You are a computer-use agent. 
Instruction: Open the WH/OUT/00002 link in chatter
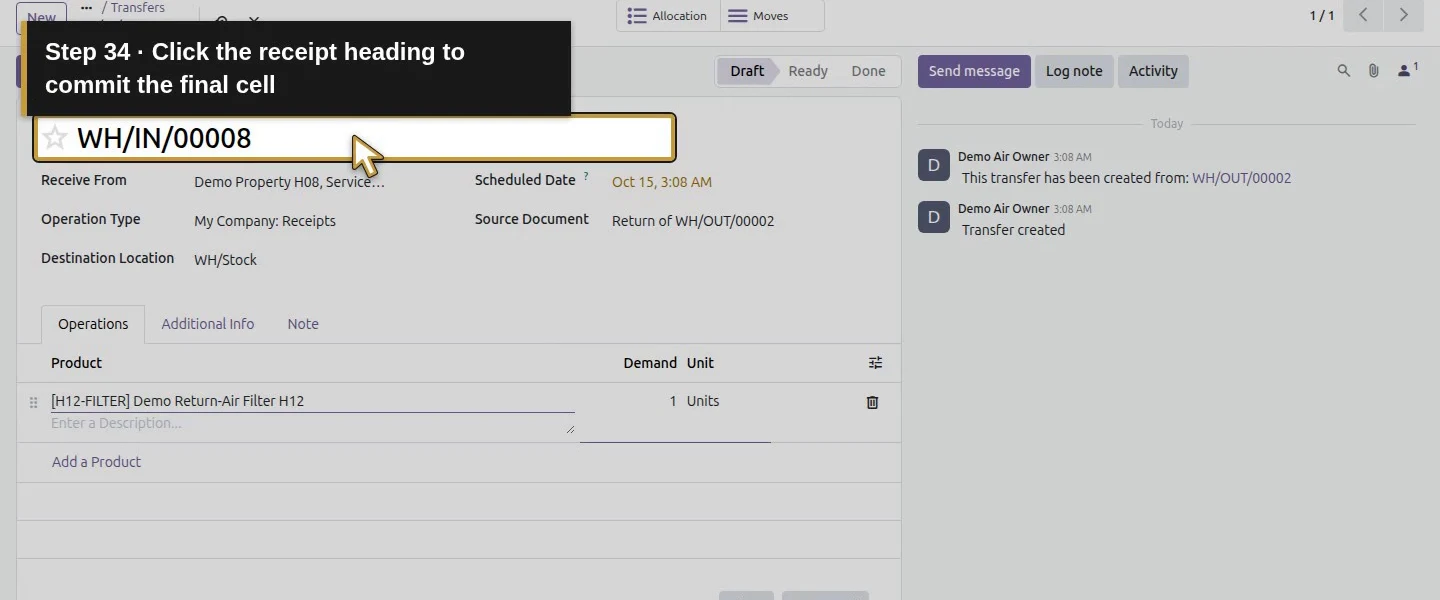coord(1241,178)
